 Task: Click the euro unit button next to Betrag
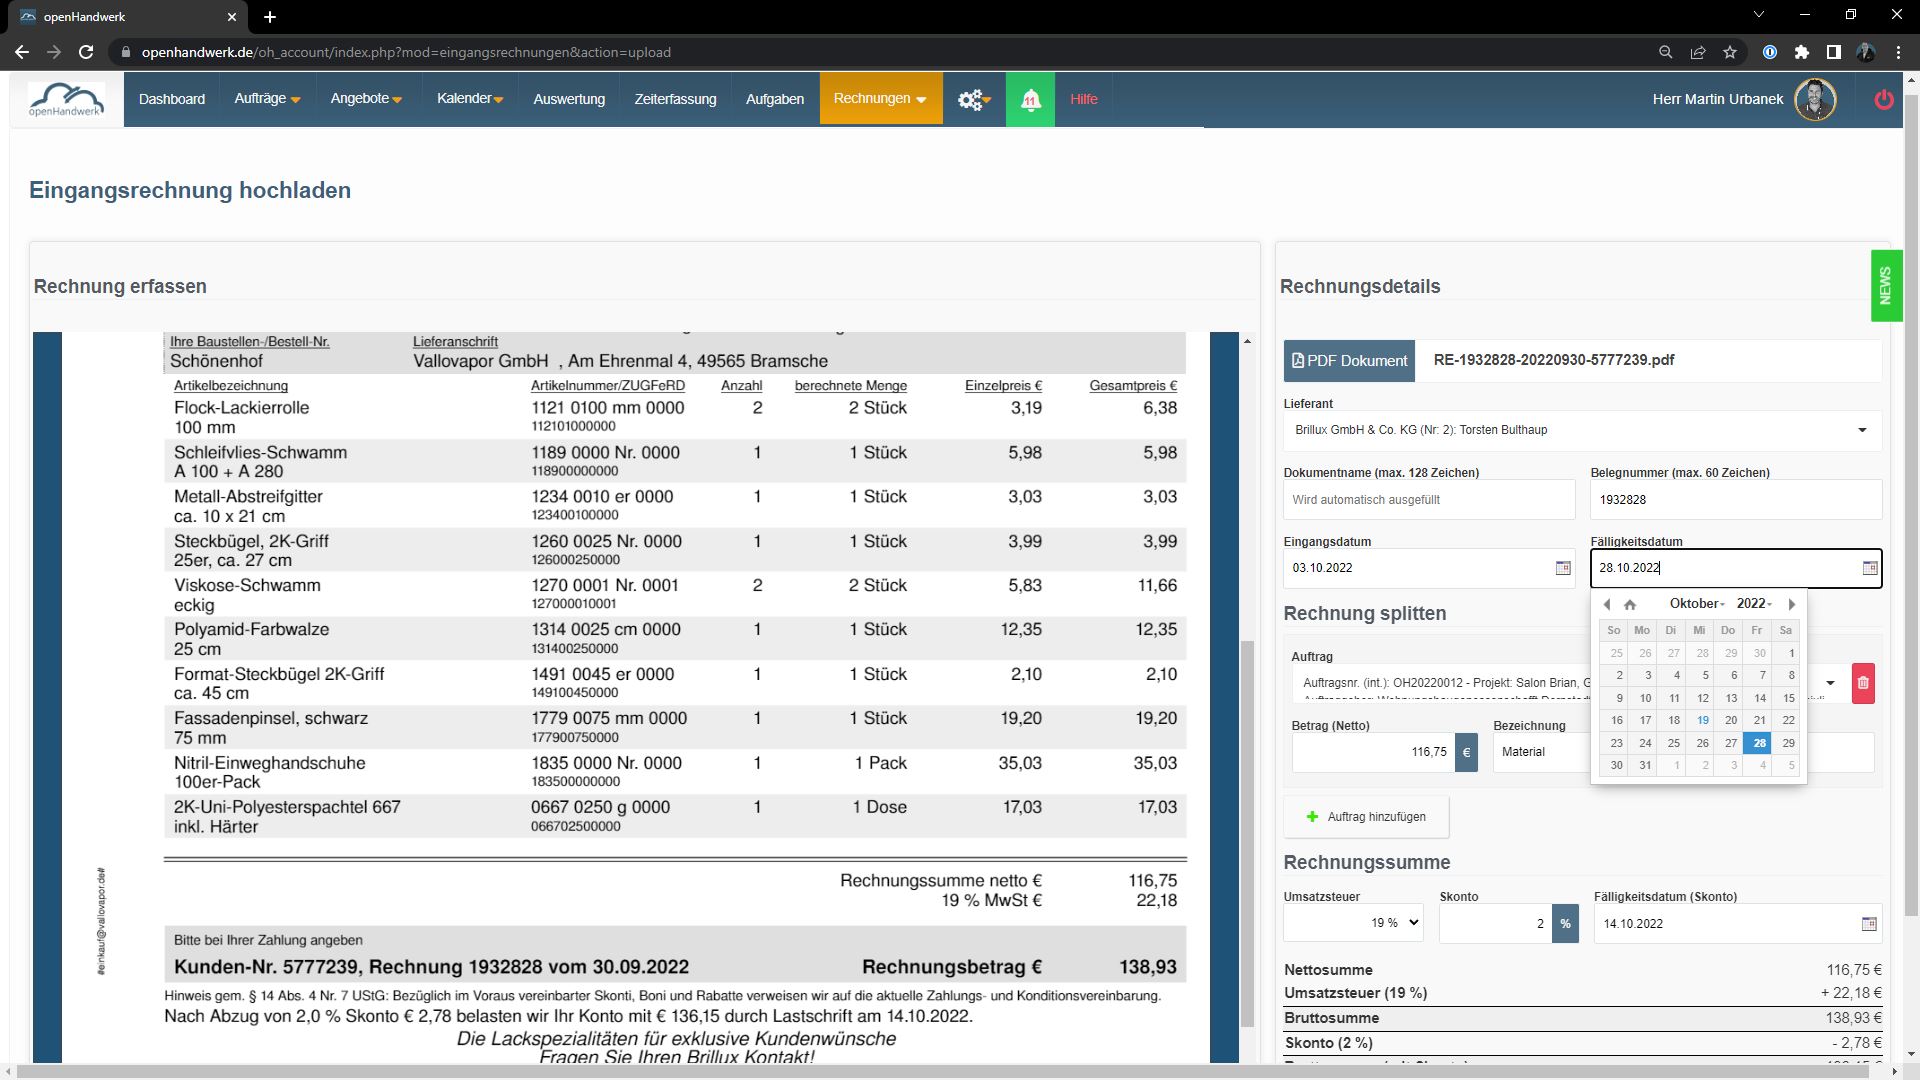(x=1466, y=752)
